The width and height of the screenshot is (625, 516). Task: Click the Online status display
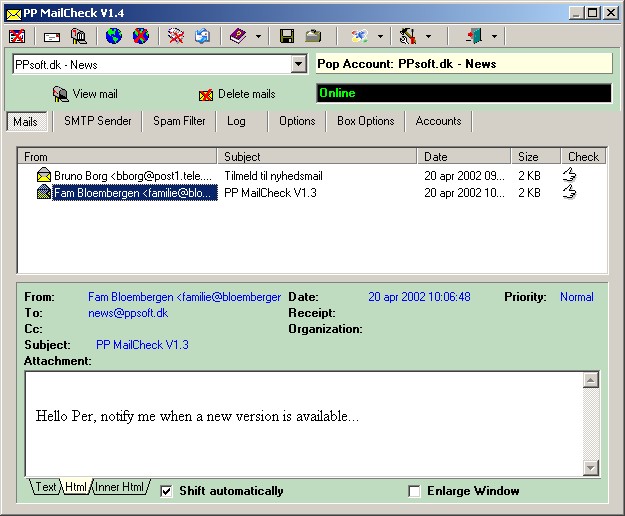click(464, 93)
